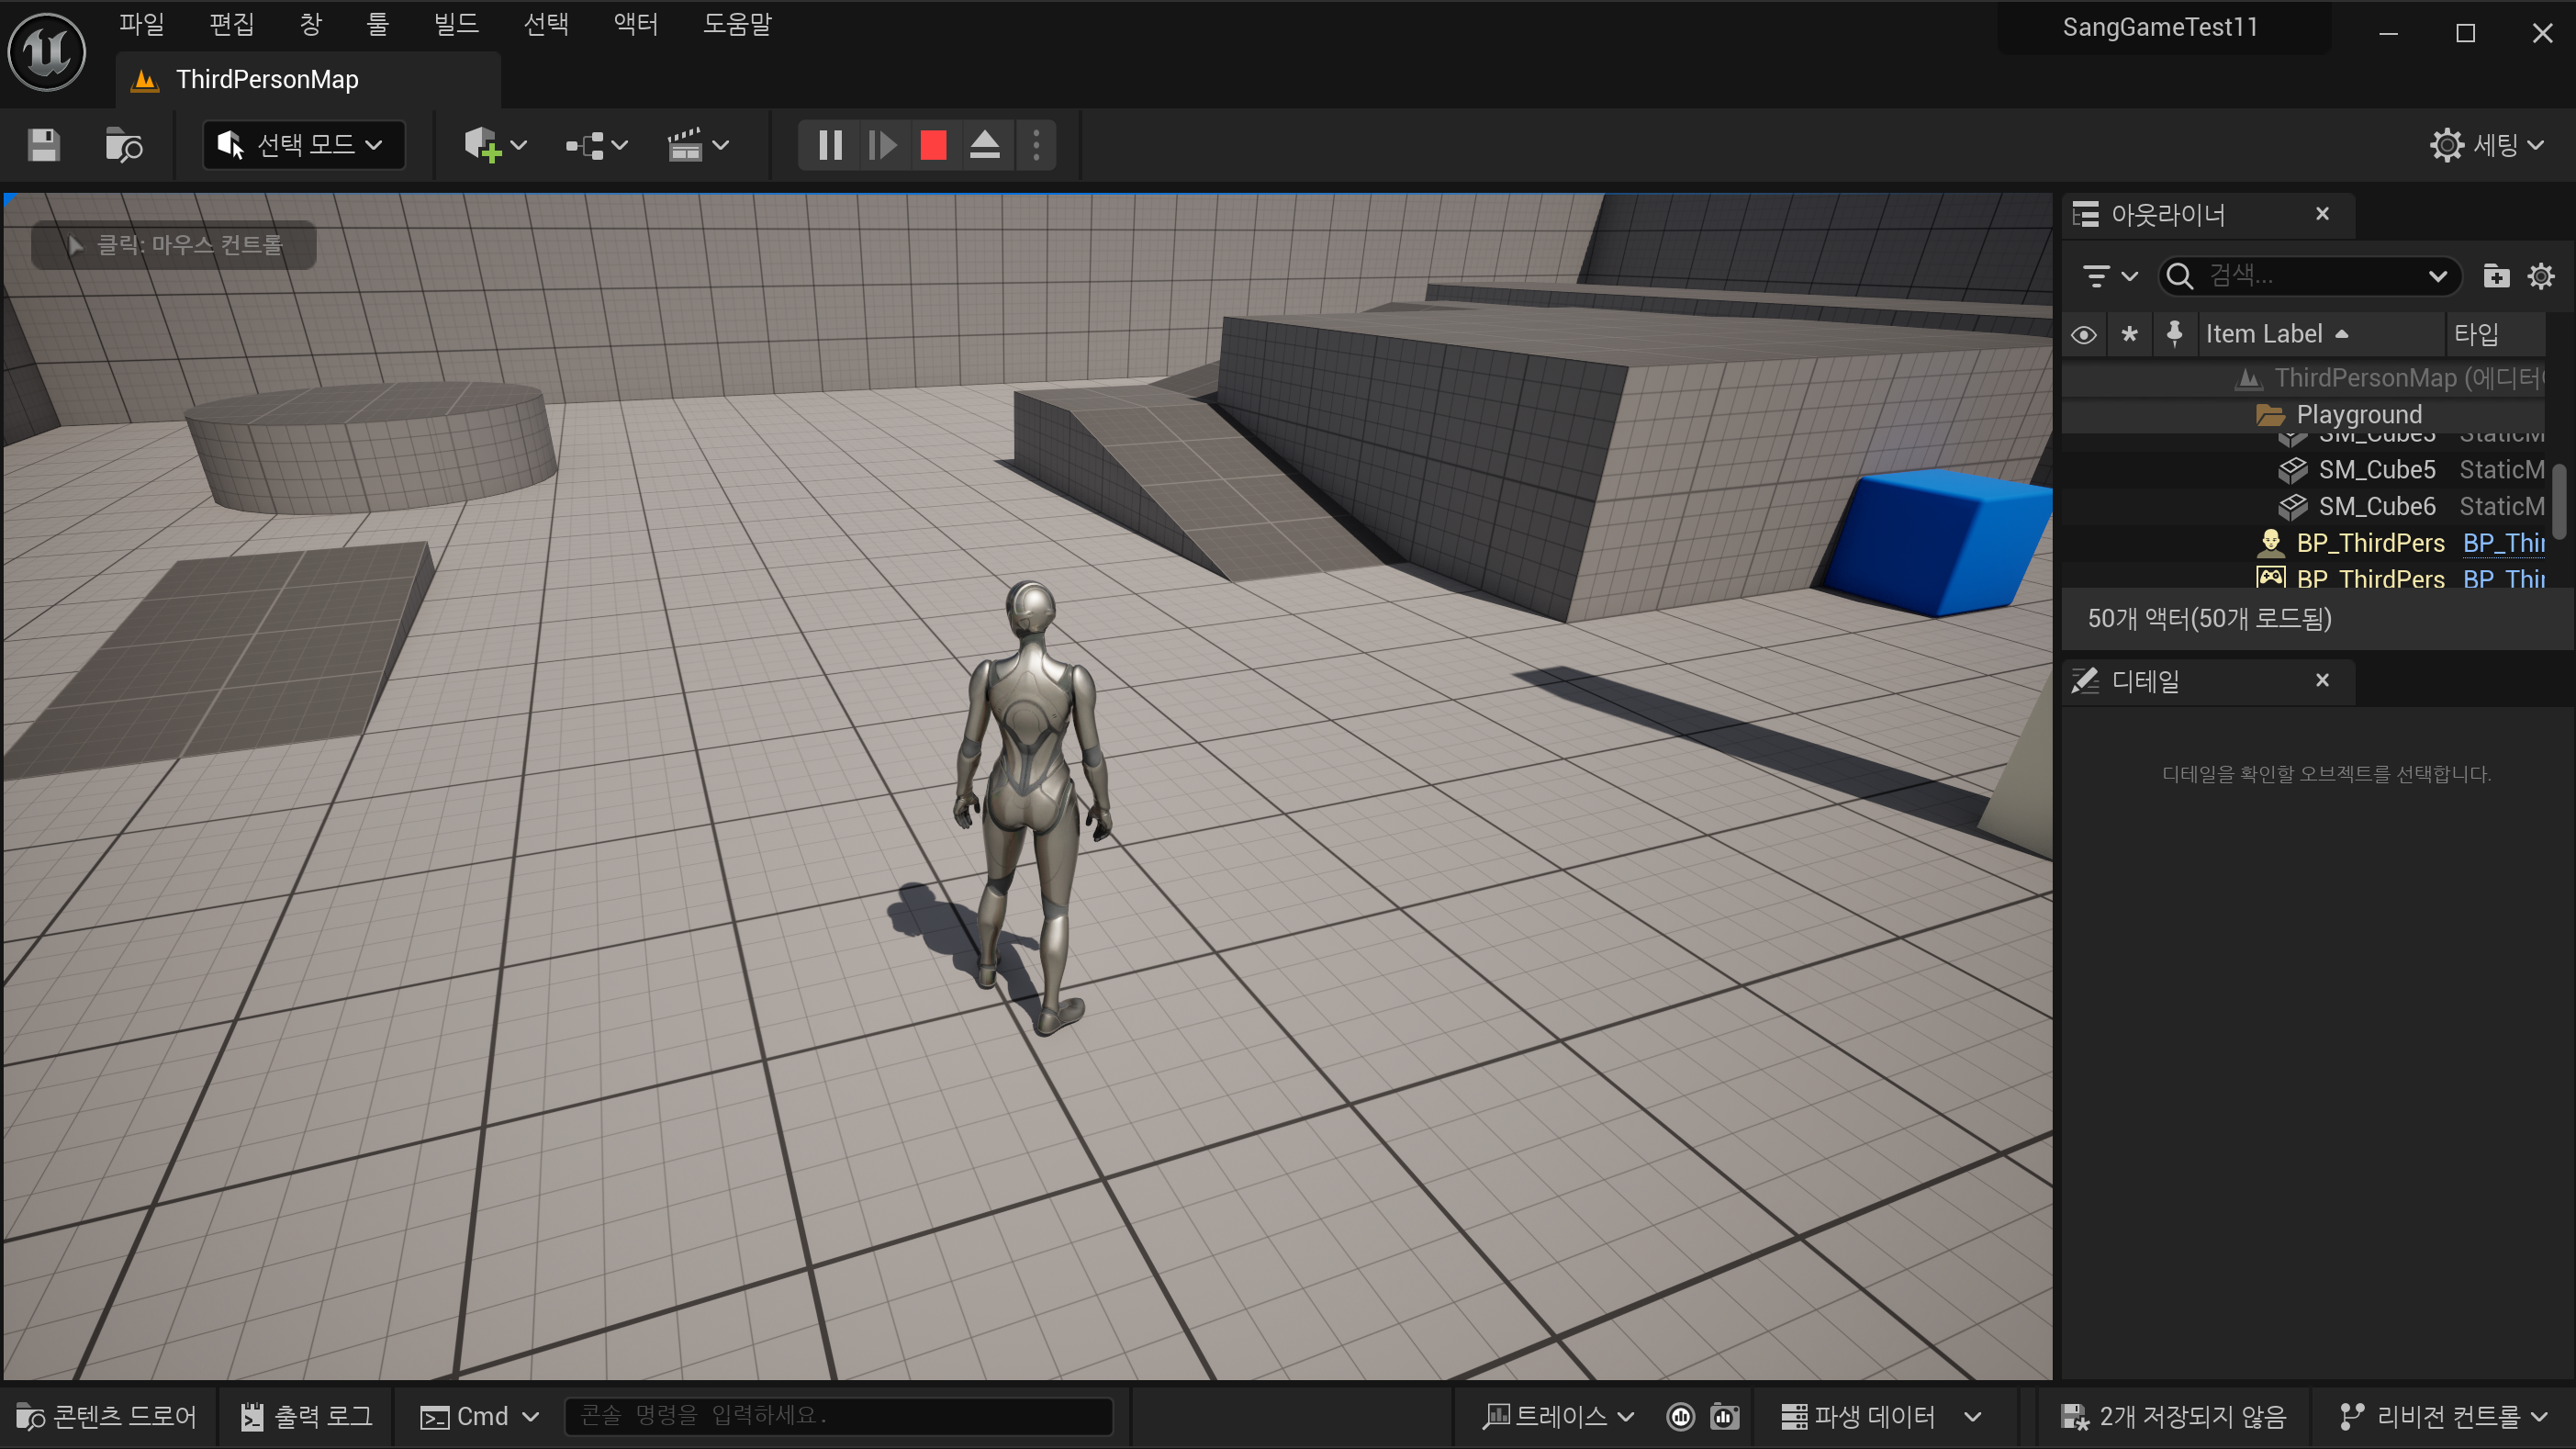Click the SM_Cube6 static mesh cube icon

(x=2292, y=506)
